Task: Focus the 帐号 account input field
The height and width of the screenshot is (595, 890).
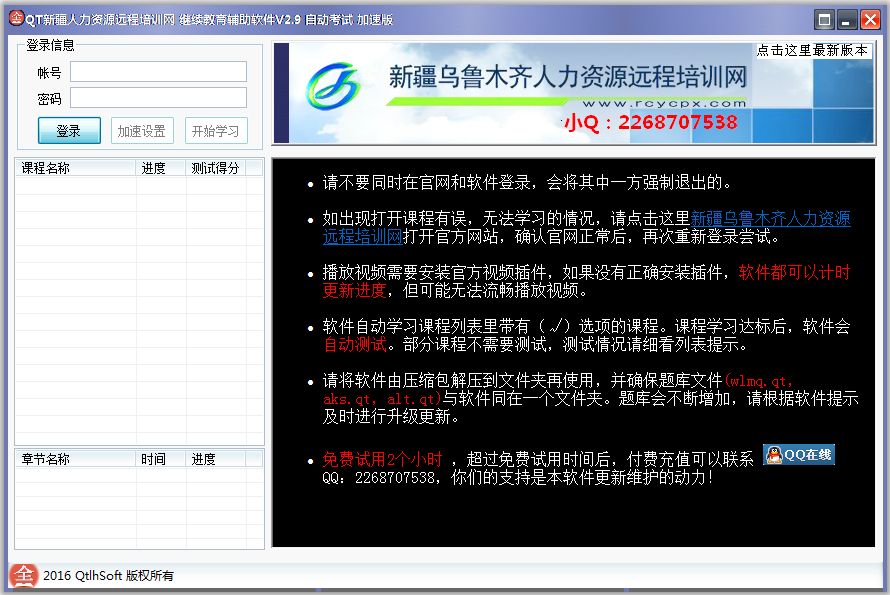Action: click(x=158, y=72)
